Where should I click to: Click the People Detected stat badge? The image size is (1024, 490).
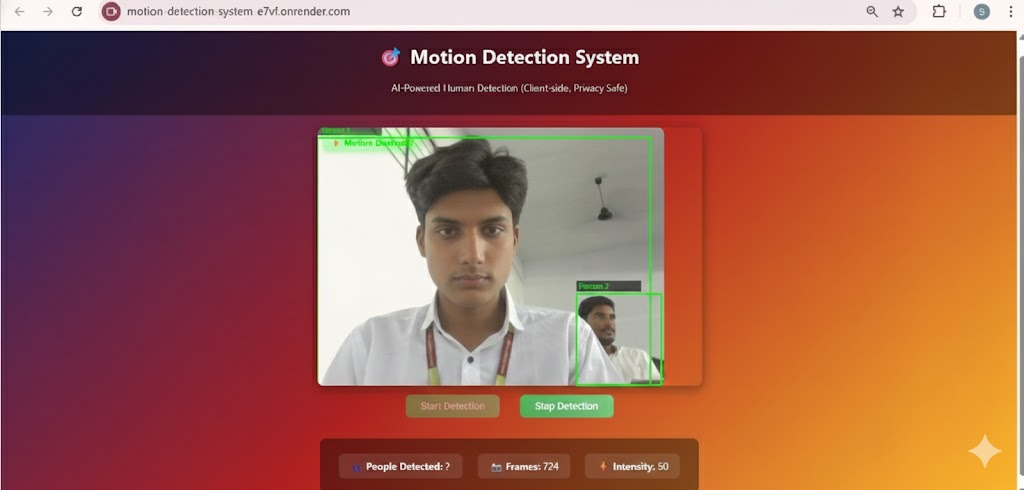[400, 466]
